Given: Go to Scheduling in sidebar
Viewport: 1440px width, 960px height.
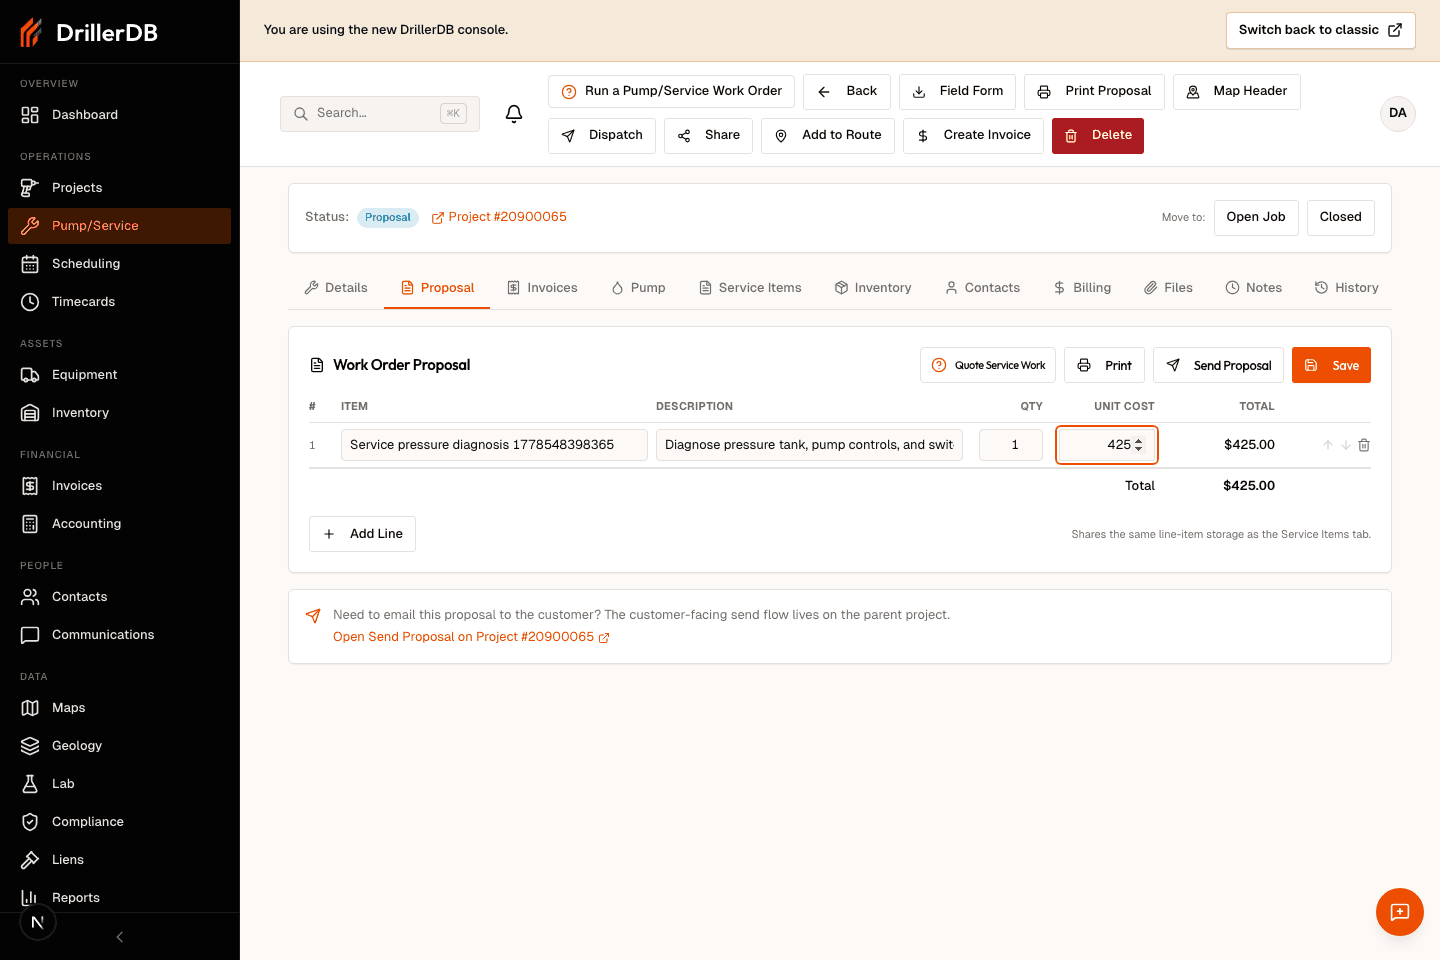Looking at the screenshot, I should tap(119, 264).
